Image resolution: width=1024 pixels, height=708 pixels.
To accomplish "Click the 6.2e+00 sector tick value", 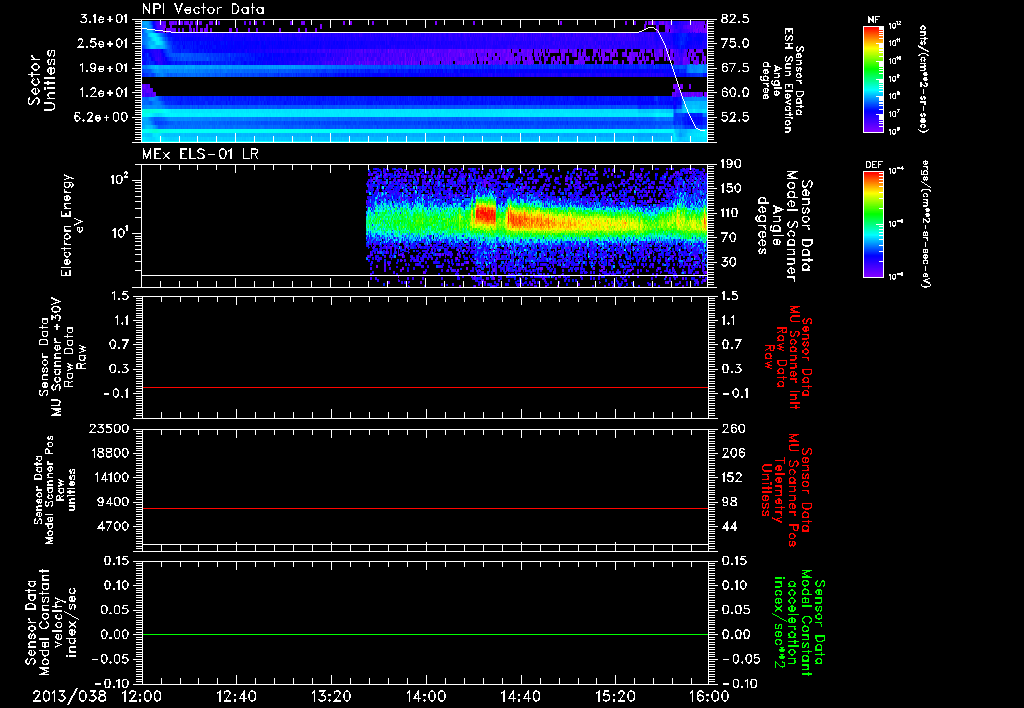I will click(101, 117).
